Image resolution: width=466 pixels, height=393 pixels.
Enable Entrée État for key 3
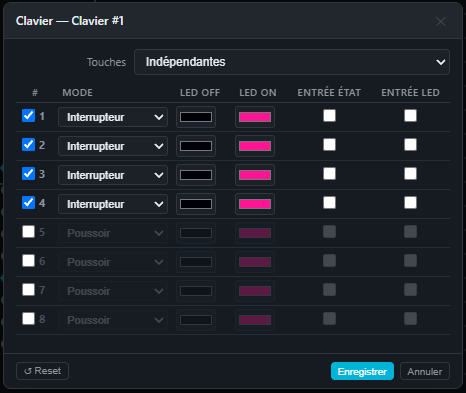(x=329, y=174)
